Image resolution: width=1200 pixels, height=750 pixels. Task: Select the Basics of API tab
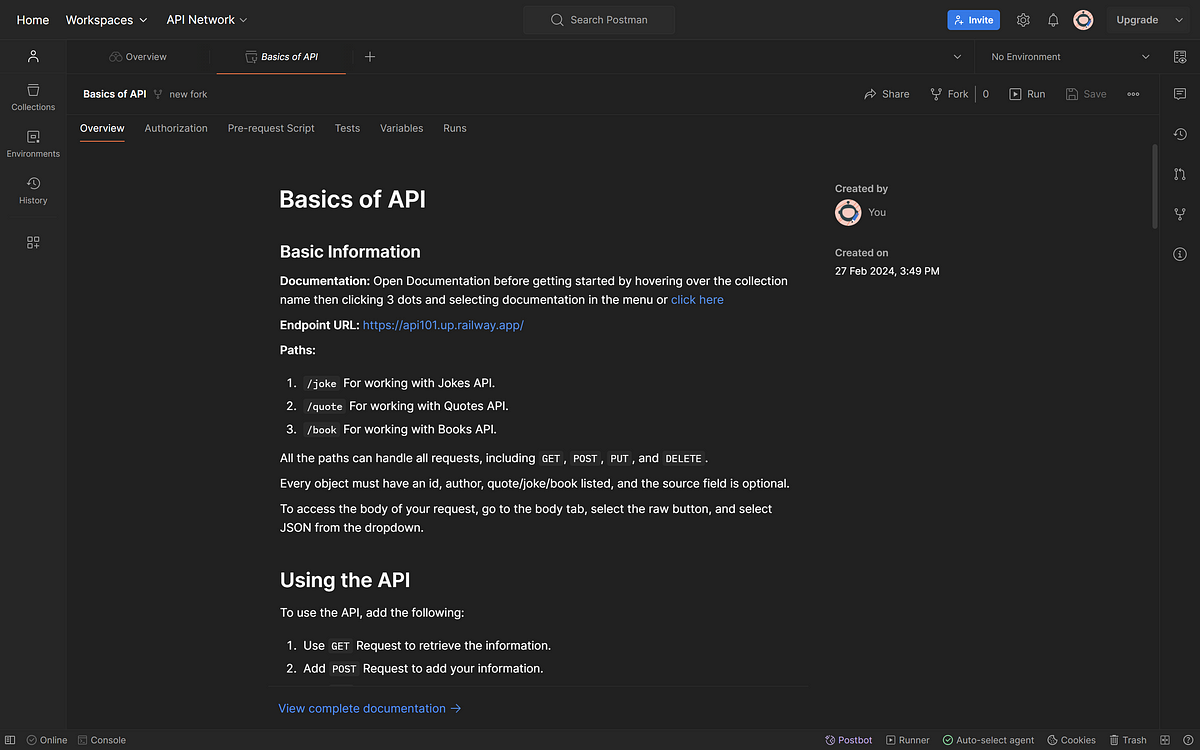click(281, 57)
